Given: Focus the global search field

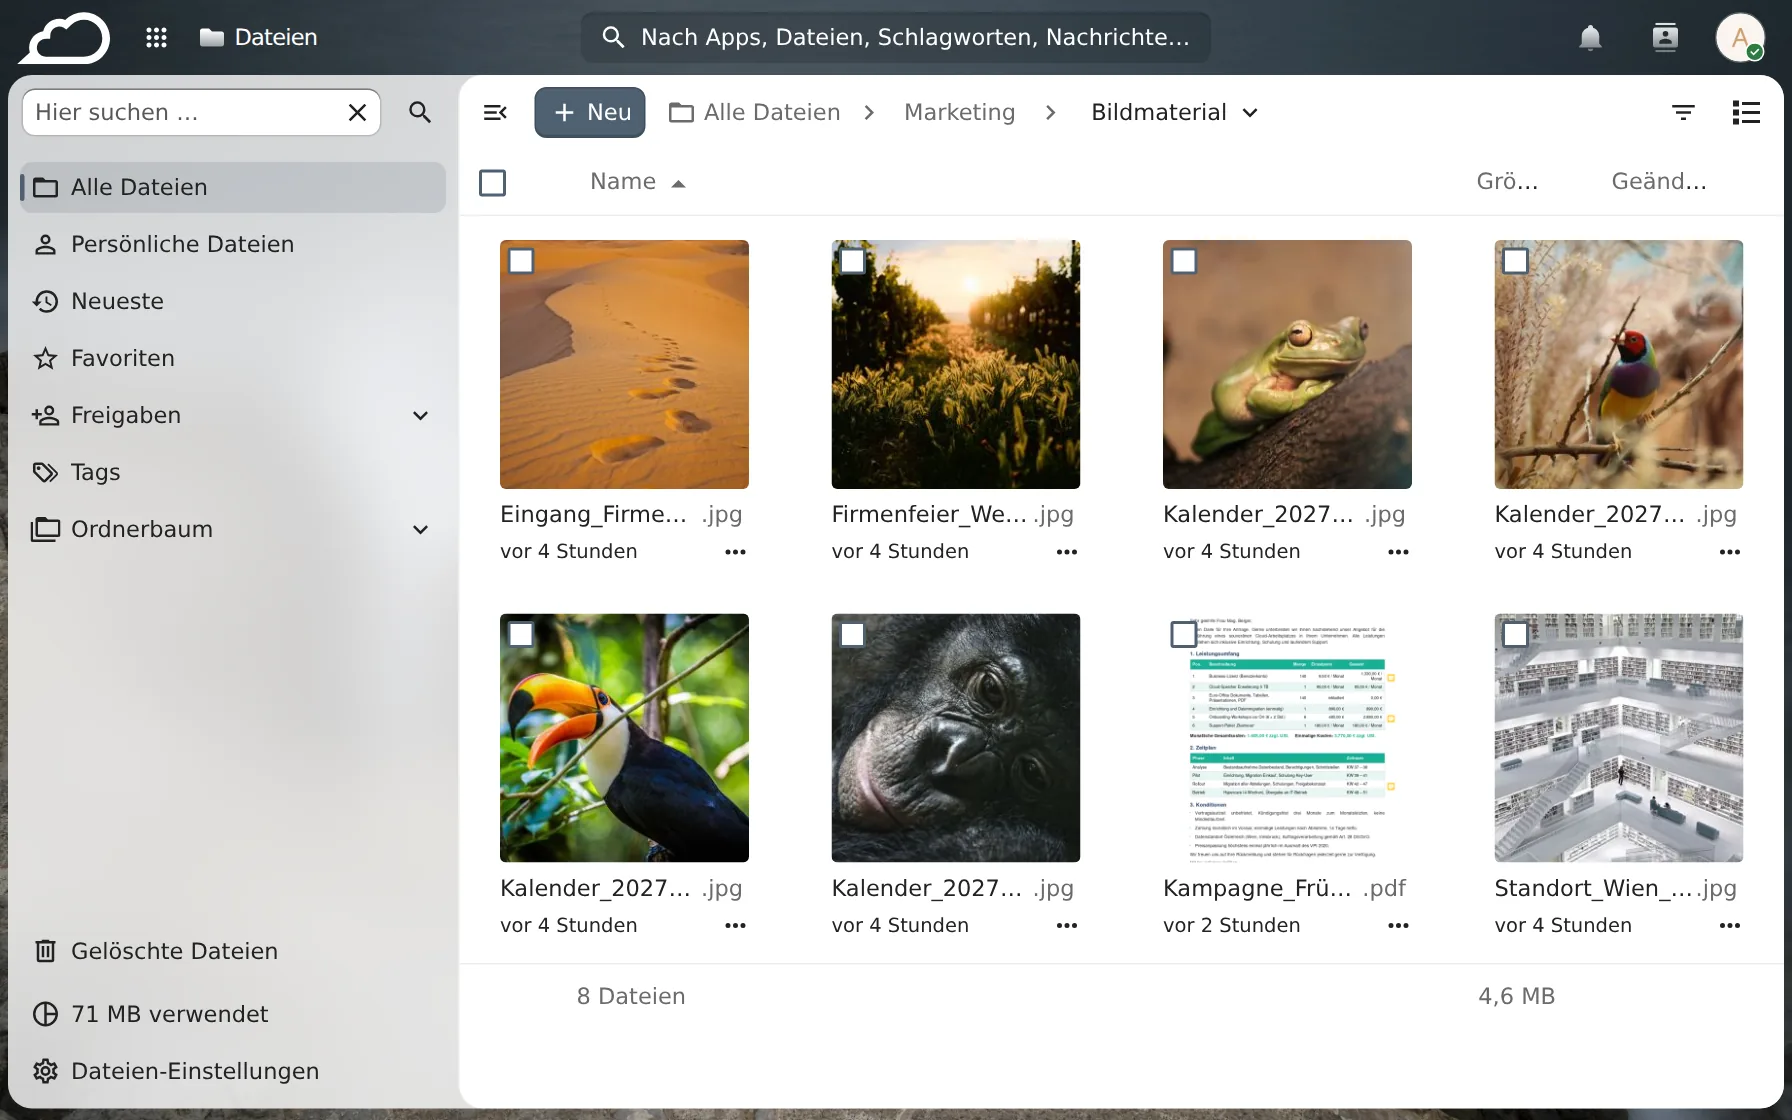Looking at the screenshot, I should [x=896, y=38].
